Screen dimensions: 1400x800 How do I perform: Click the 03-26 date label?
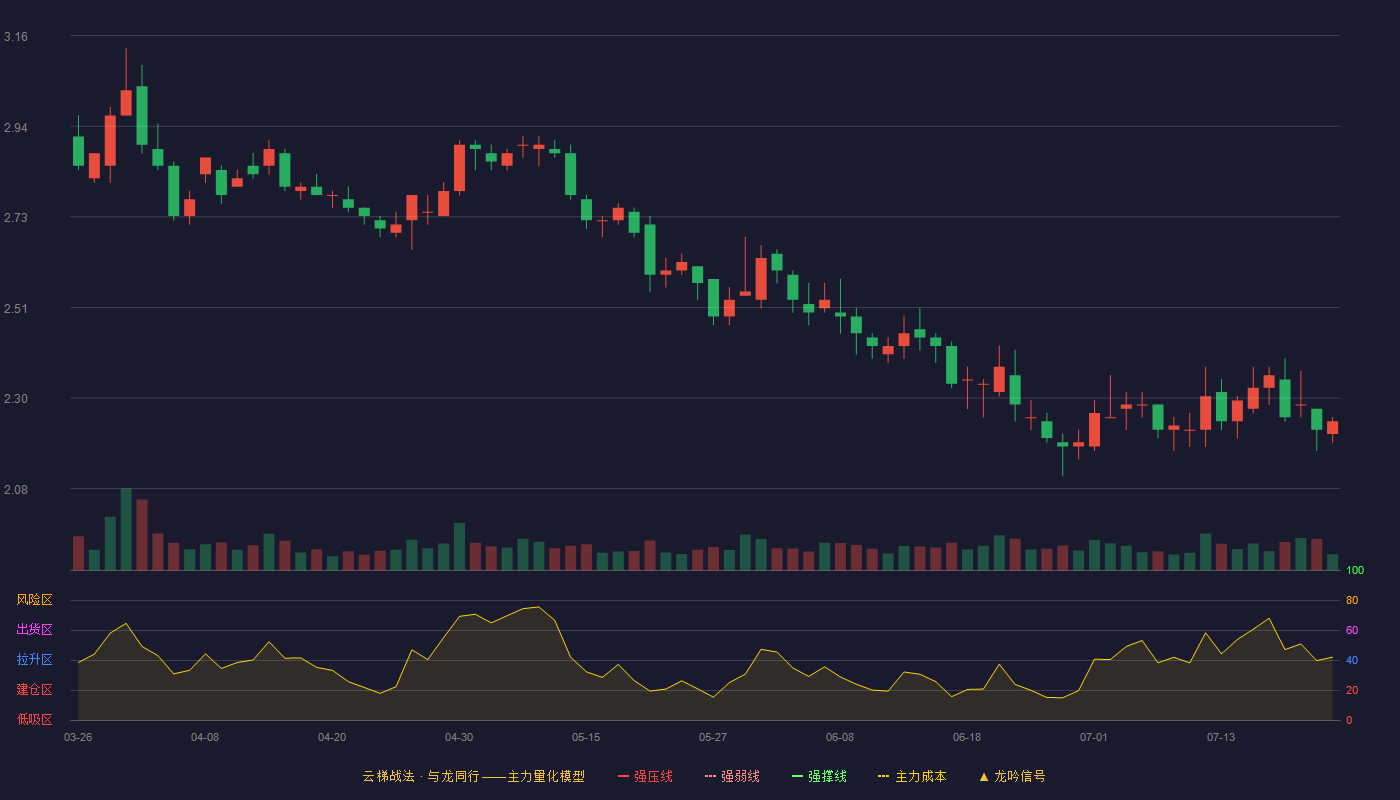pos(78,737)
